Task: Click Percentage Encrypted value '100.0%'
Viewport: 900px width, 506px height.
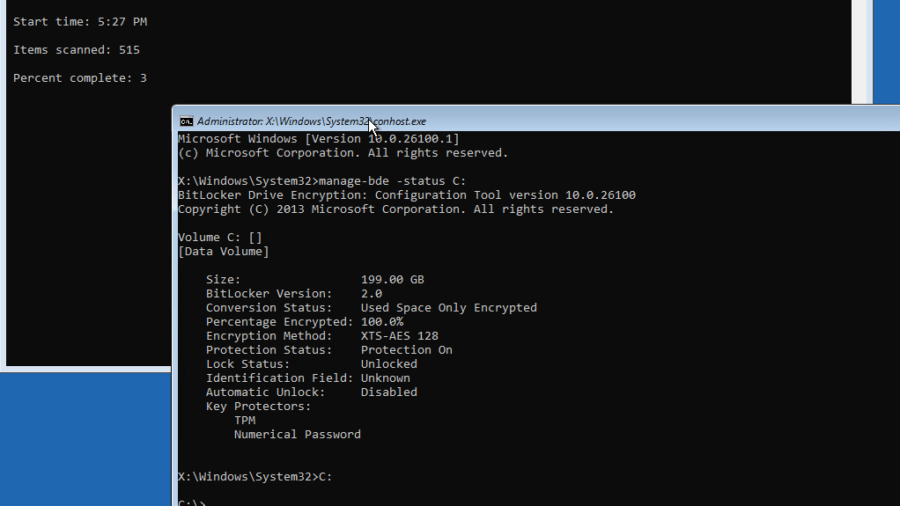Action: pyautogui.click(x=382, y=322)
